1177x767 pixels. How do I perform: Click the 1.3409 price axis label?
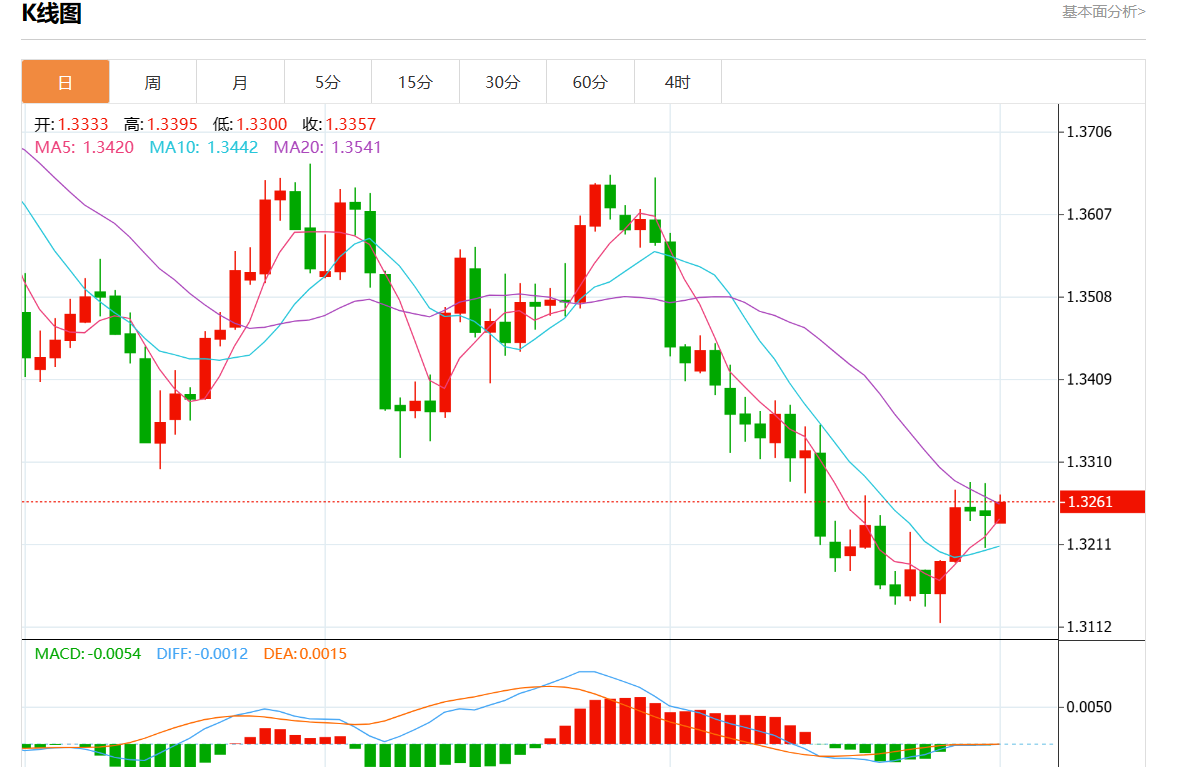[1089, 380]
